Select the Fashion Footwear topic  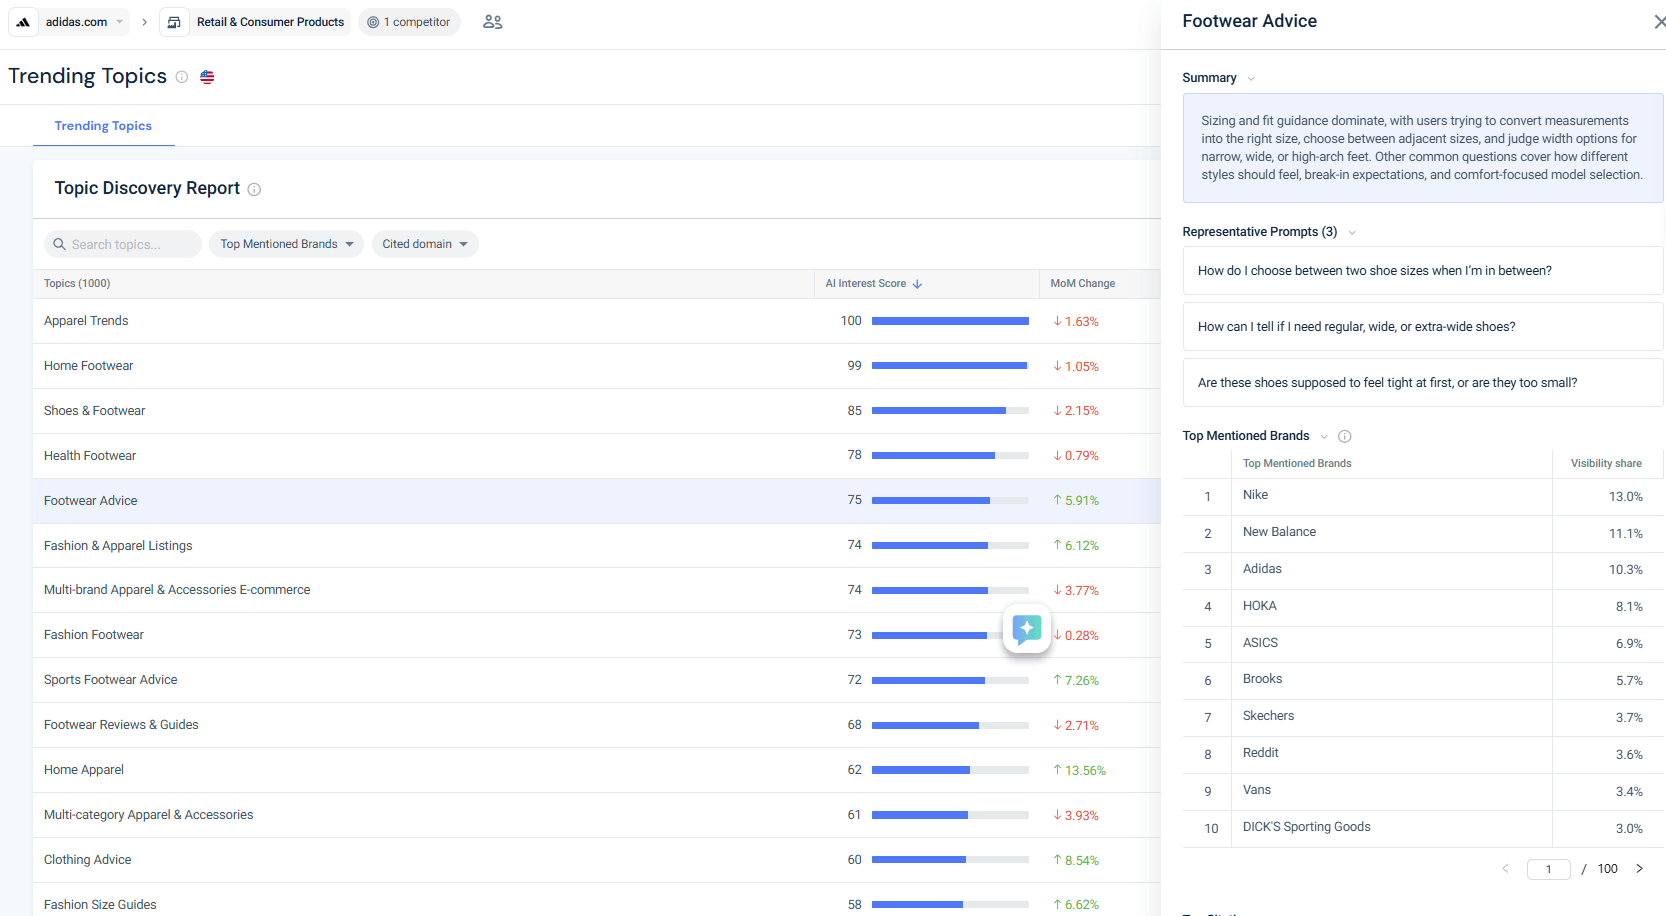(94, 635)
